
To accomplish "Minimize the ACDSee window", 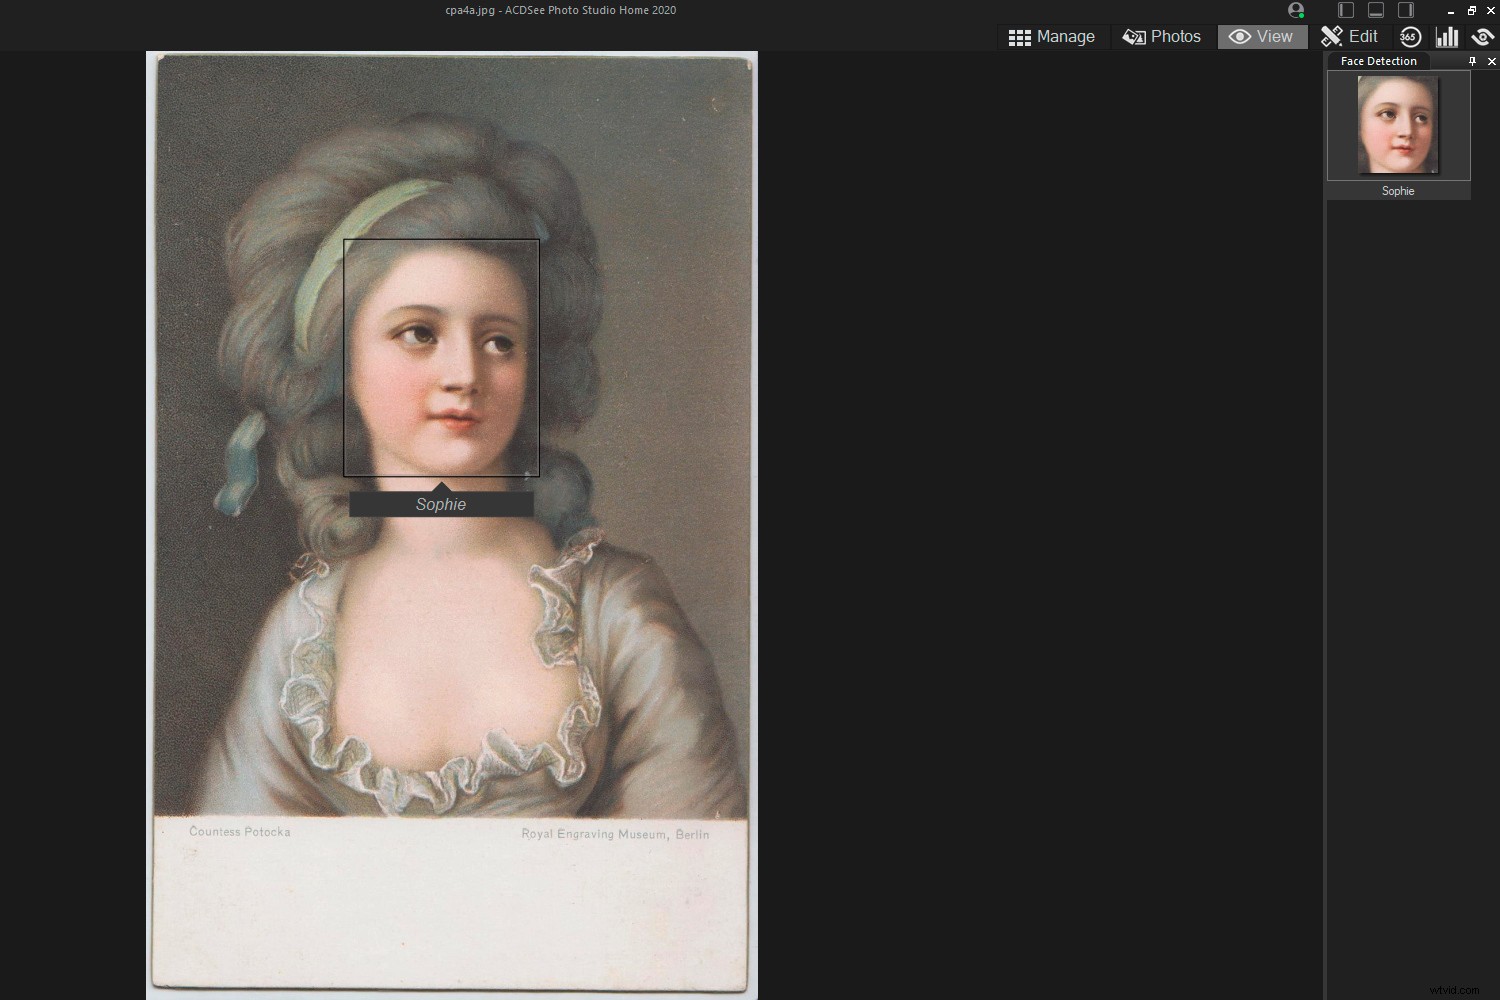I will [1451, 10].
